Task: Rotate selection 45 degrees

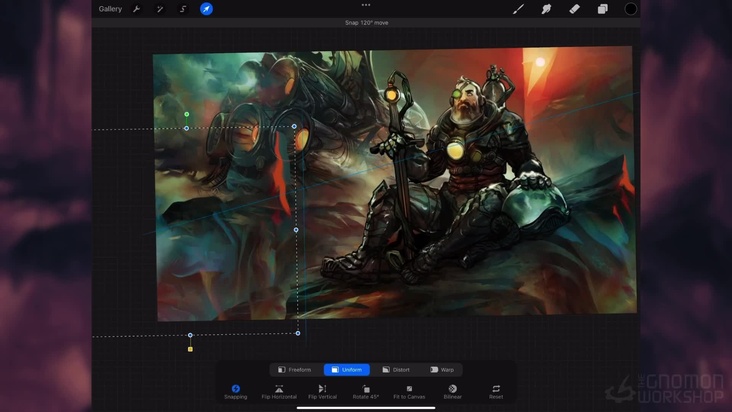Action: [366, 391]
